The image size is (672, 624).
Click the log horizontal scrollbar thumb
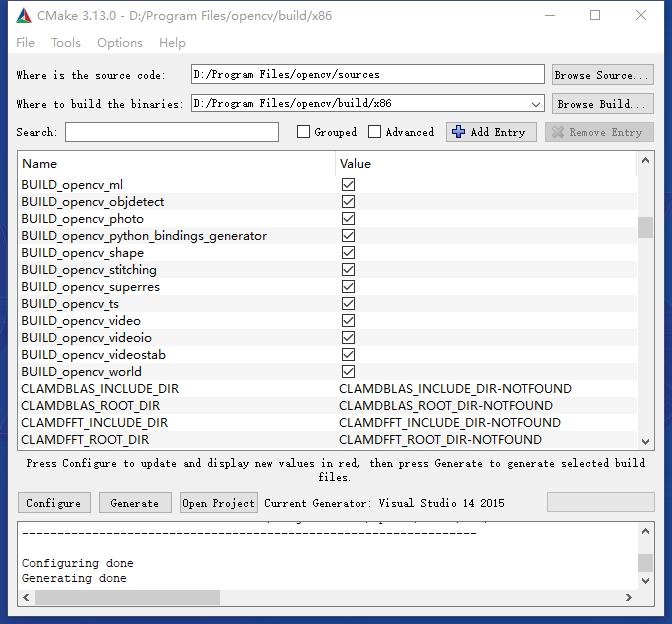[x=127, y=597]
